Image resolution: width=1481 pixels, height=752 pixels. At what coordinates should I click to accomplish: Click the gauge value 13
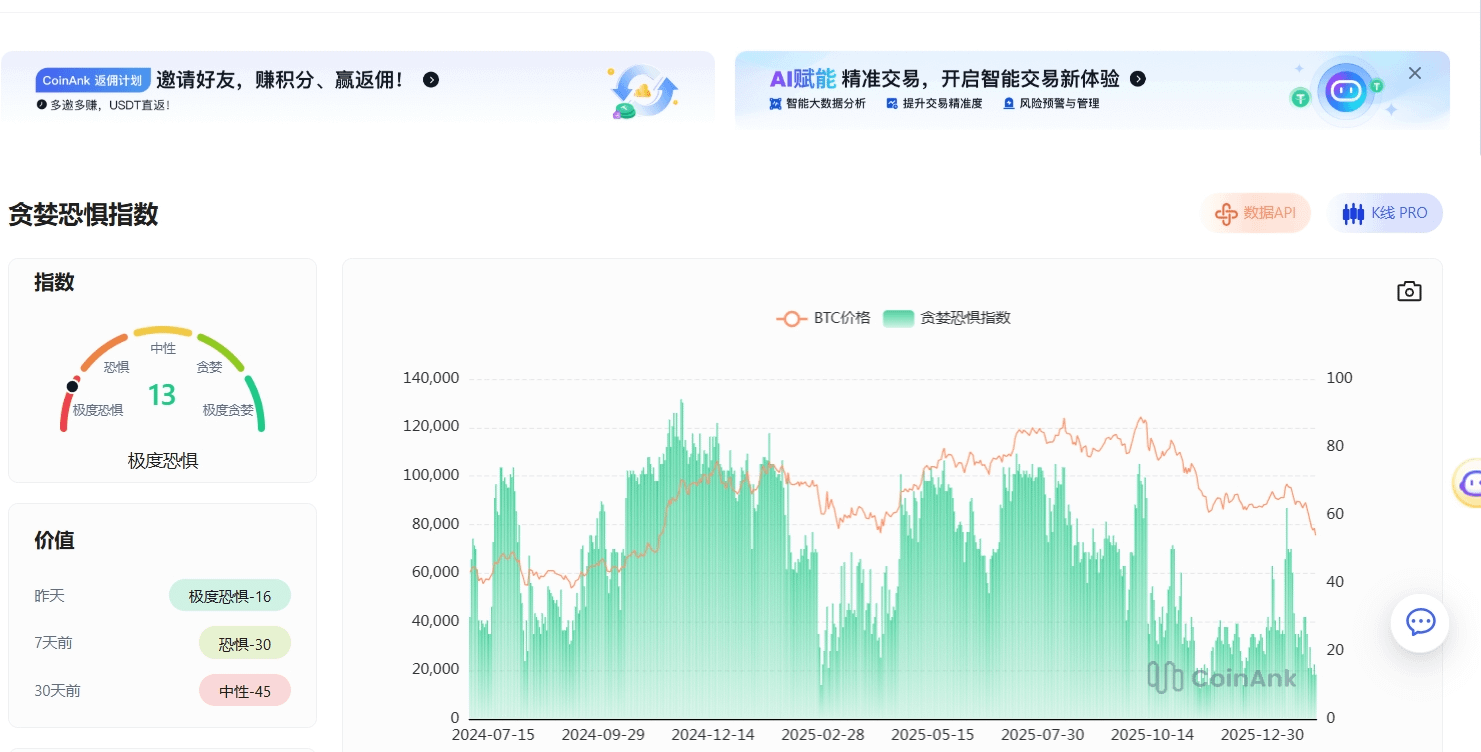[162, 395]
